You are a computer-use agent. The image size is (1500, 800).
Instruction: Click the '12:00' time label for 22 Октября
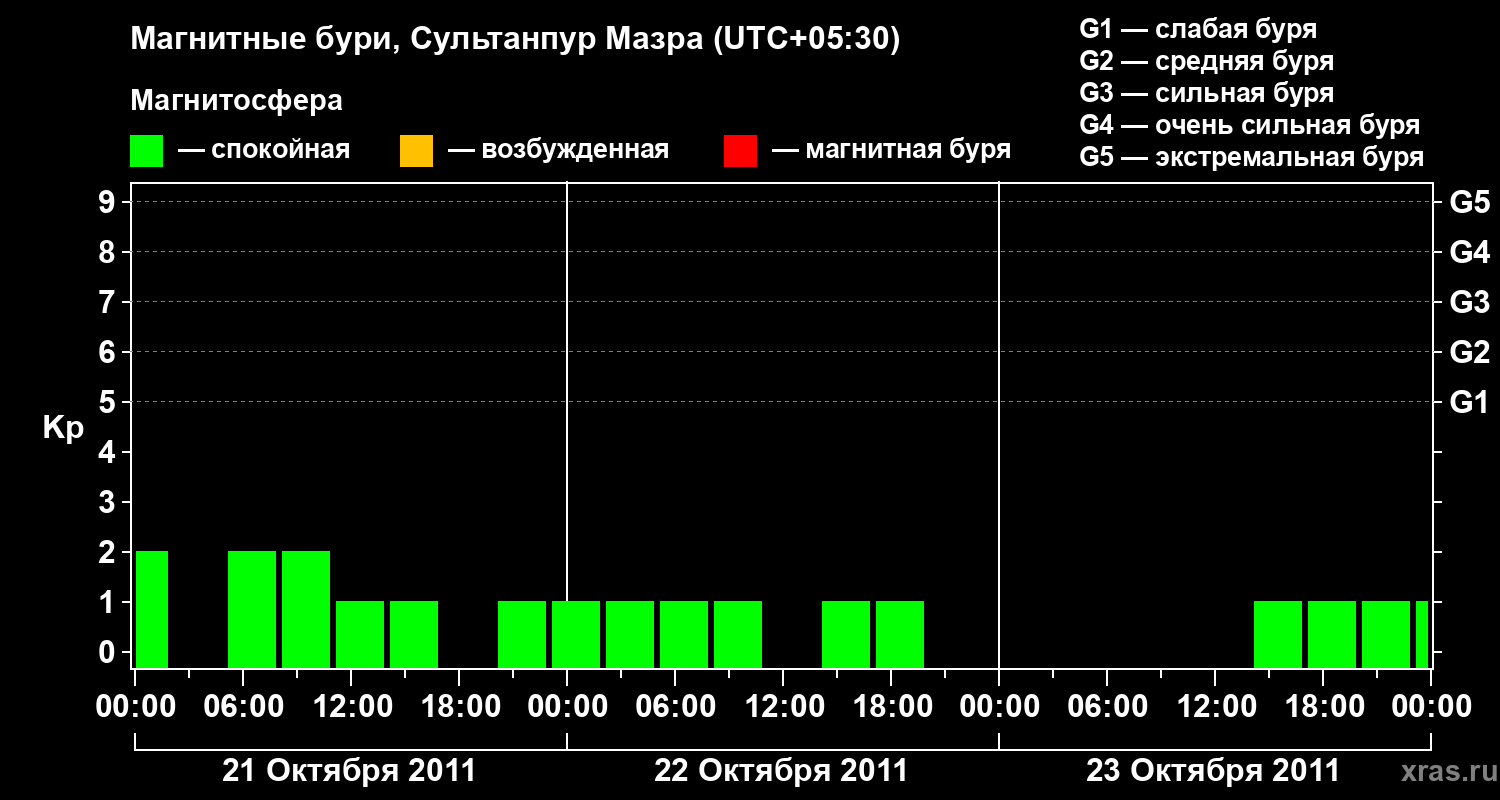point(783,706)
